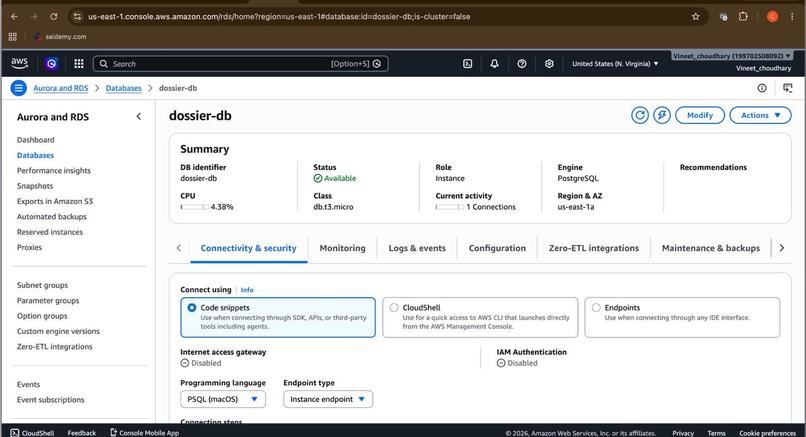This screenshot has height=437, width=806.
Task: Open the browser extensions puzzle icon
Action: (x=743, y=16)
